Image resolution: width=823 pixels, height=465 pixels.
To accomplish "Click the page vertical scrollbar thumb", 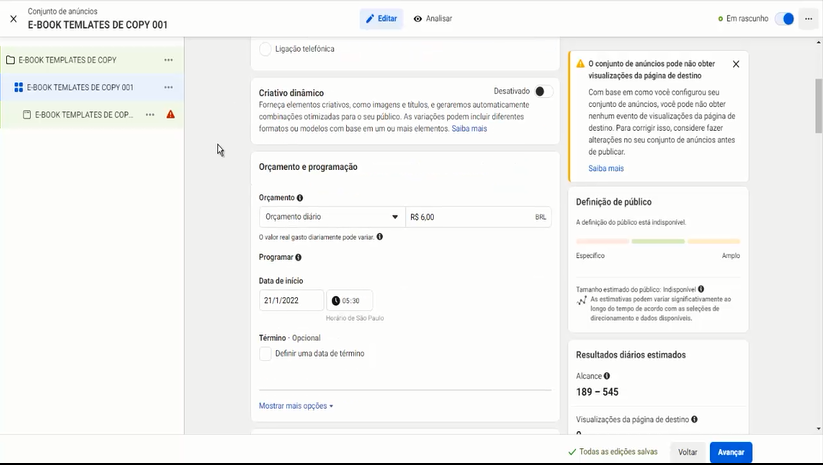I will tap(819, 106).
